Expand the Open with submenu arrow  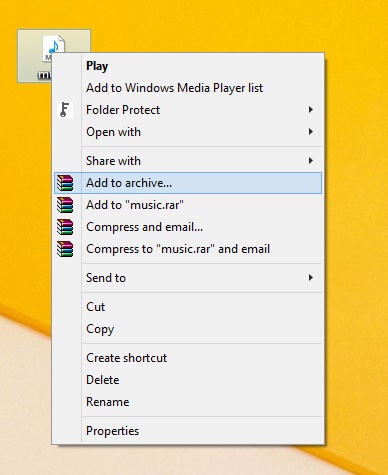coord(311,132)
